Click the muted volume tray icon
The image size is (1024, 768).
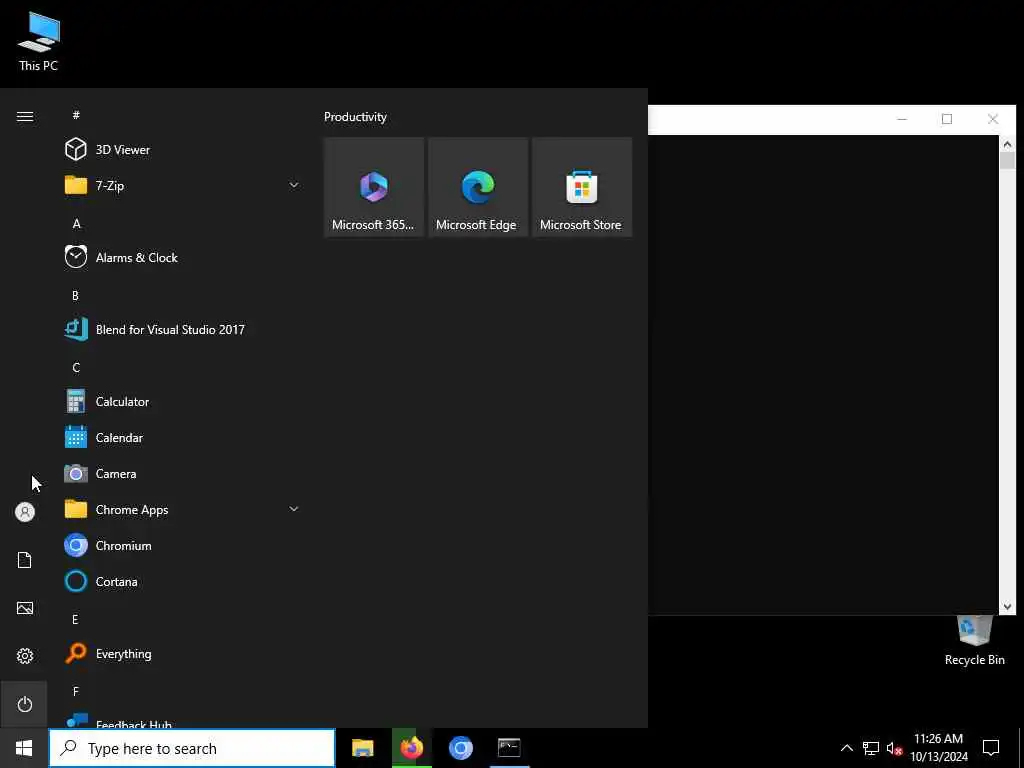[x=894, y=748]
